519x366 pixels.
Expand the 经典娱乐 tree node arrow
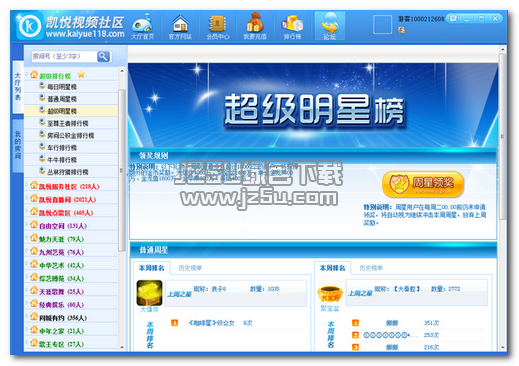point(27,303)
